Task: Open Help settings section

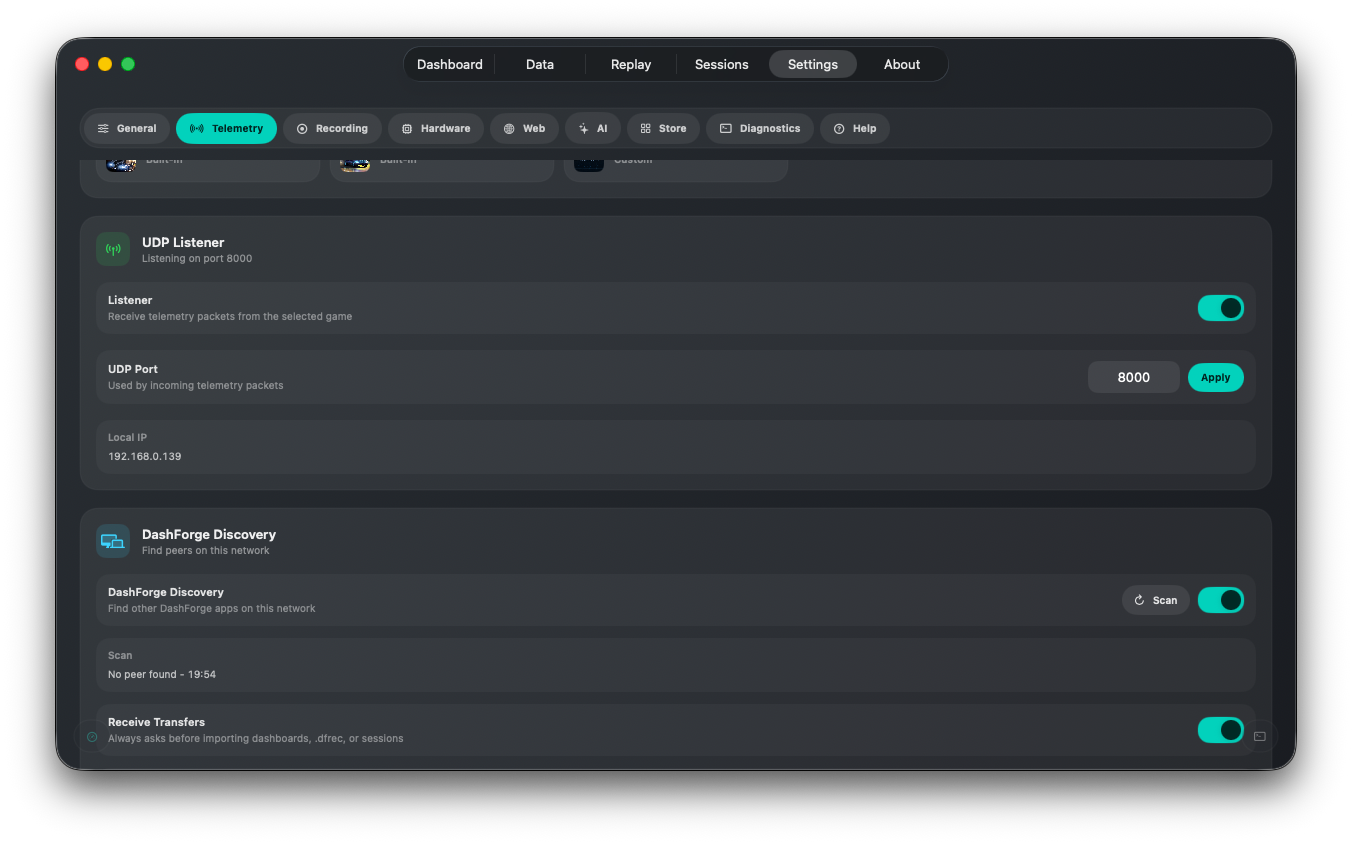Action: coord(855,128)
